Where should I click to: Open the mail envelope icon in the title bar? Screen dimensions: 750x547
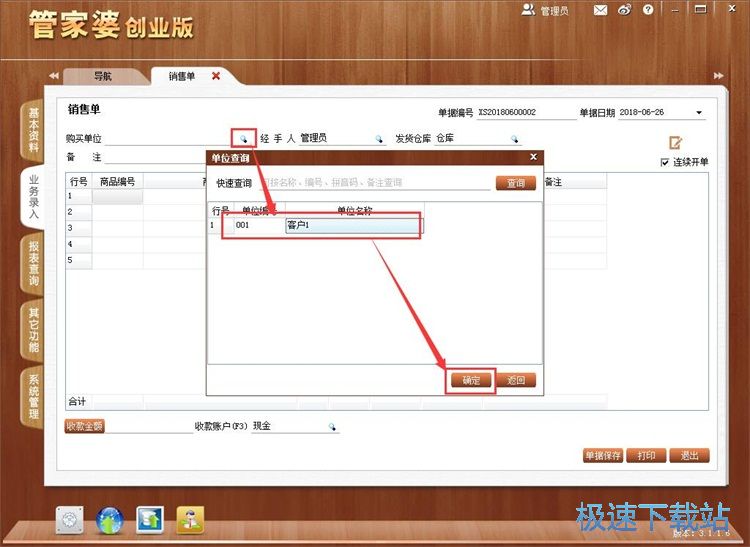pos(600,10)
